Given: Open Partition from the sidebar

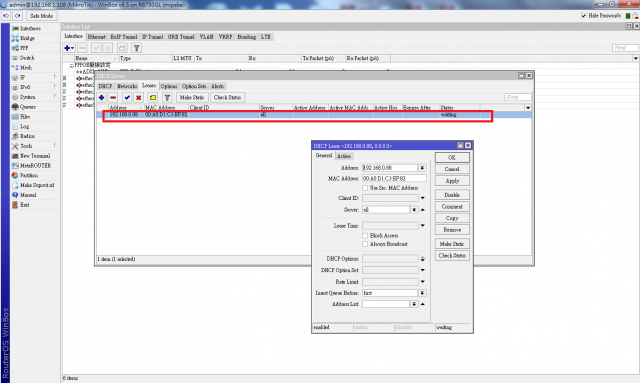Looking at the screenshot, I should click(x=29, y=175).
